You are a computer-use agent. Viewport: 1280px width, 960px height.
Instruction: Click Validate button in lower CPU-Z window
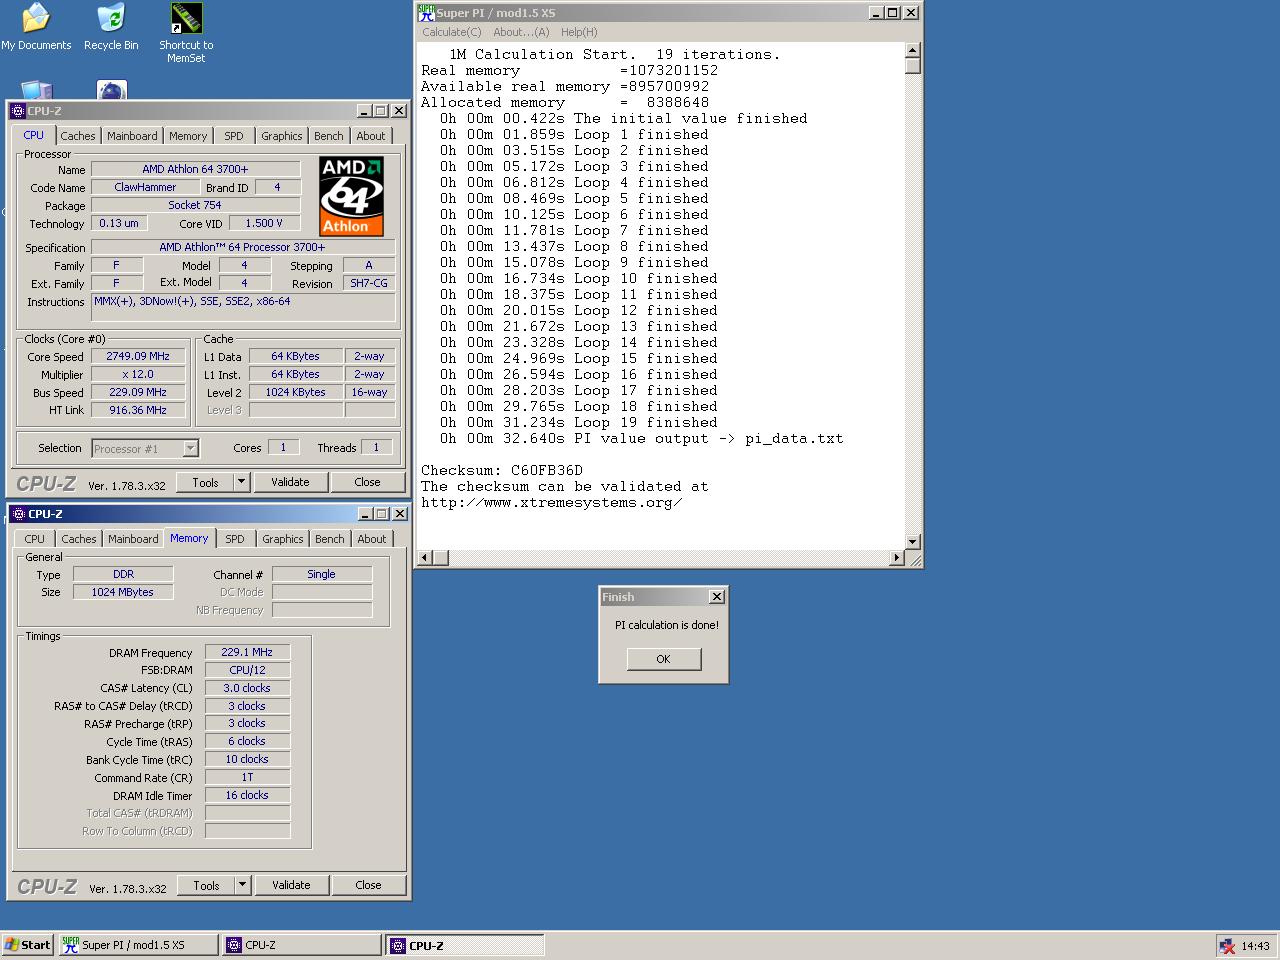click(291, 885)
